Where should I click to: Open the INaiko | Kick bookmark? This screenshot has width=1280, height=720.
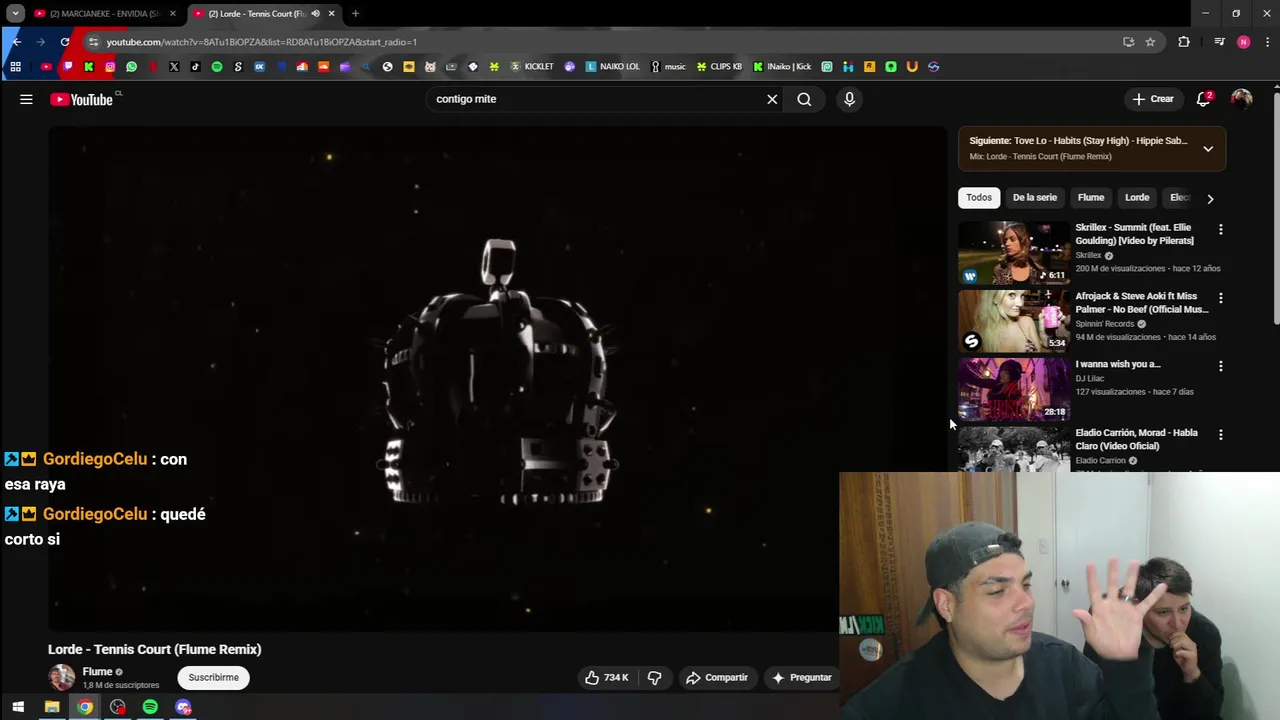pyautogui.click(x=782, y=67)
